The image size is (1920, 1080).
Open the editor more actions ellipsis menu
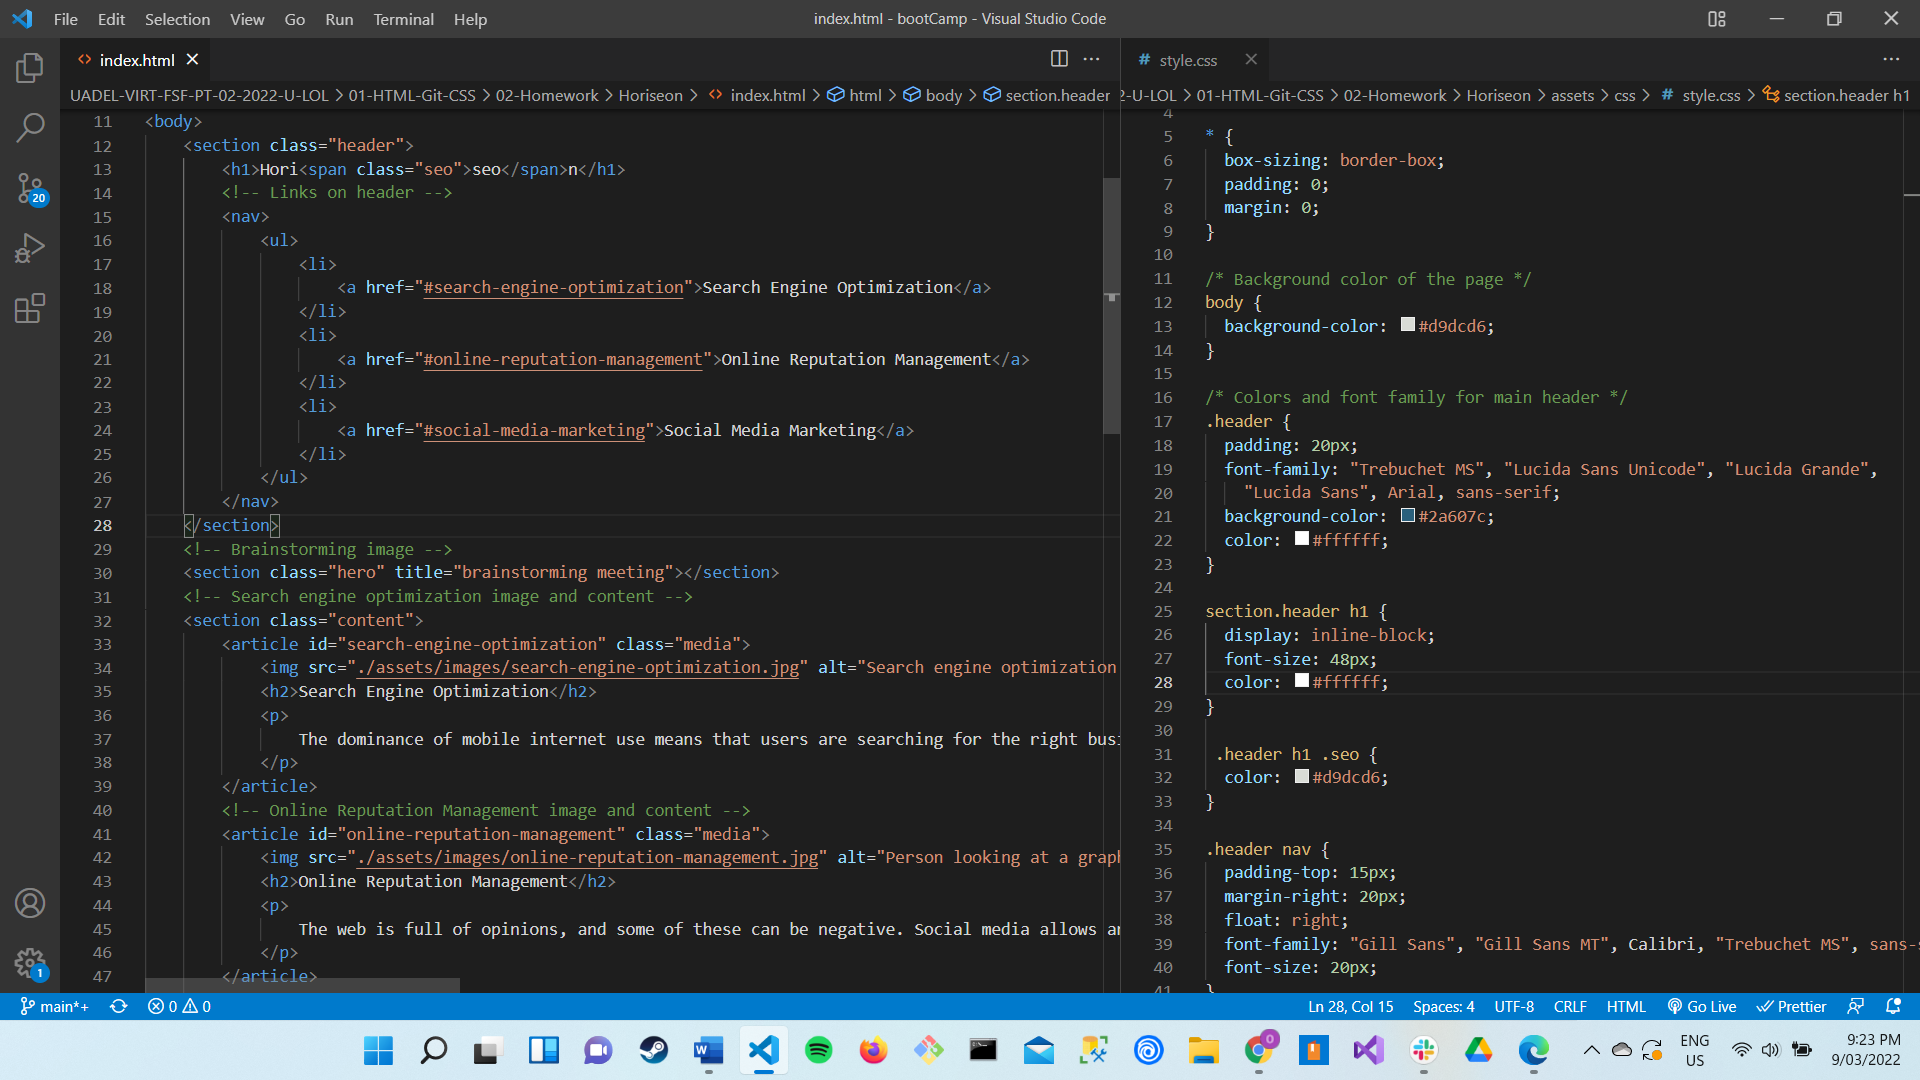click(x=1091, y=59)
